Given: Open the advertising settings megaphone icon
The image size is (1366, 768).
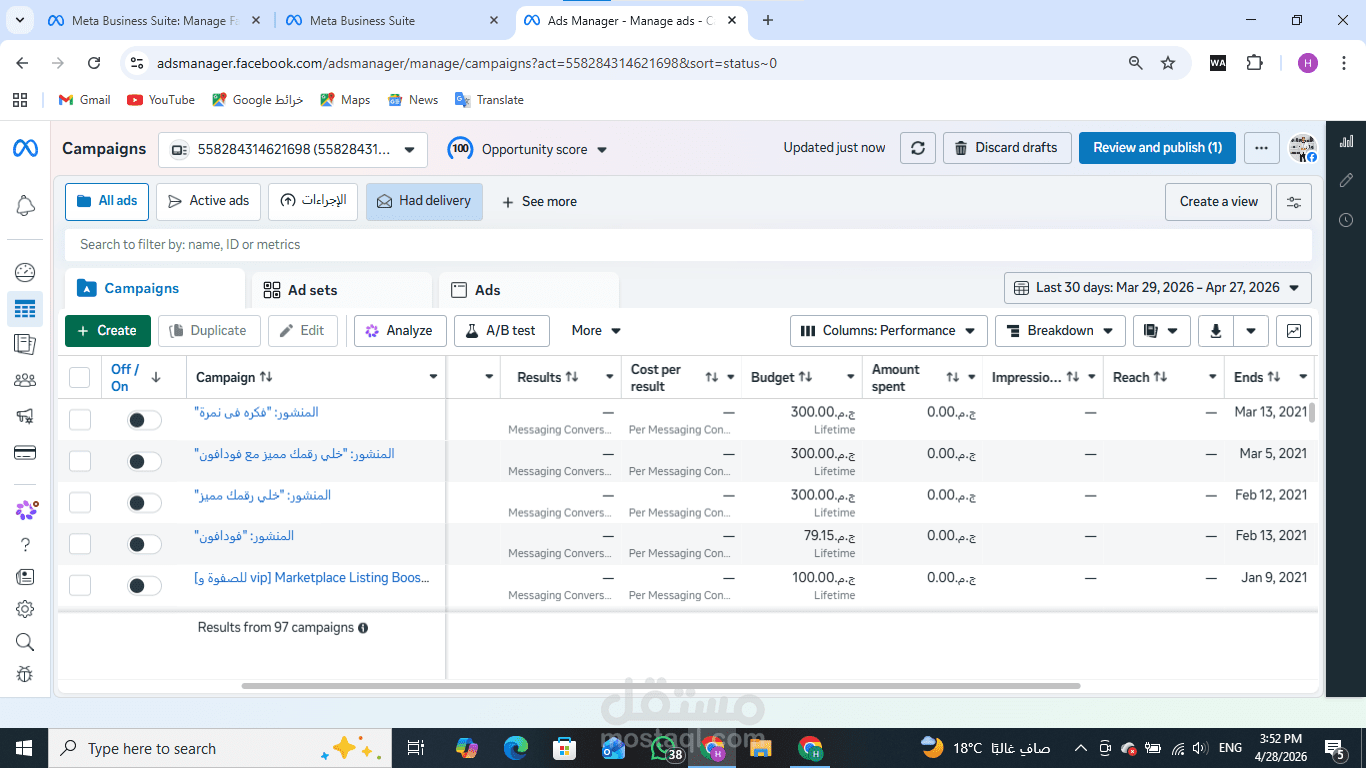Looking at the screenshot, I should tap(25, 416).
